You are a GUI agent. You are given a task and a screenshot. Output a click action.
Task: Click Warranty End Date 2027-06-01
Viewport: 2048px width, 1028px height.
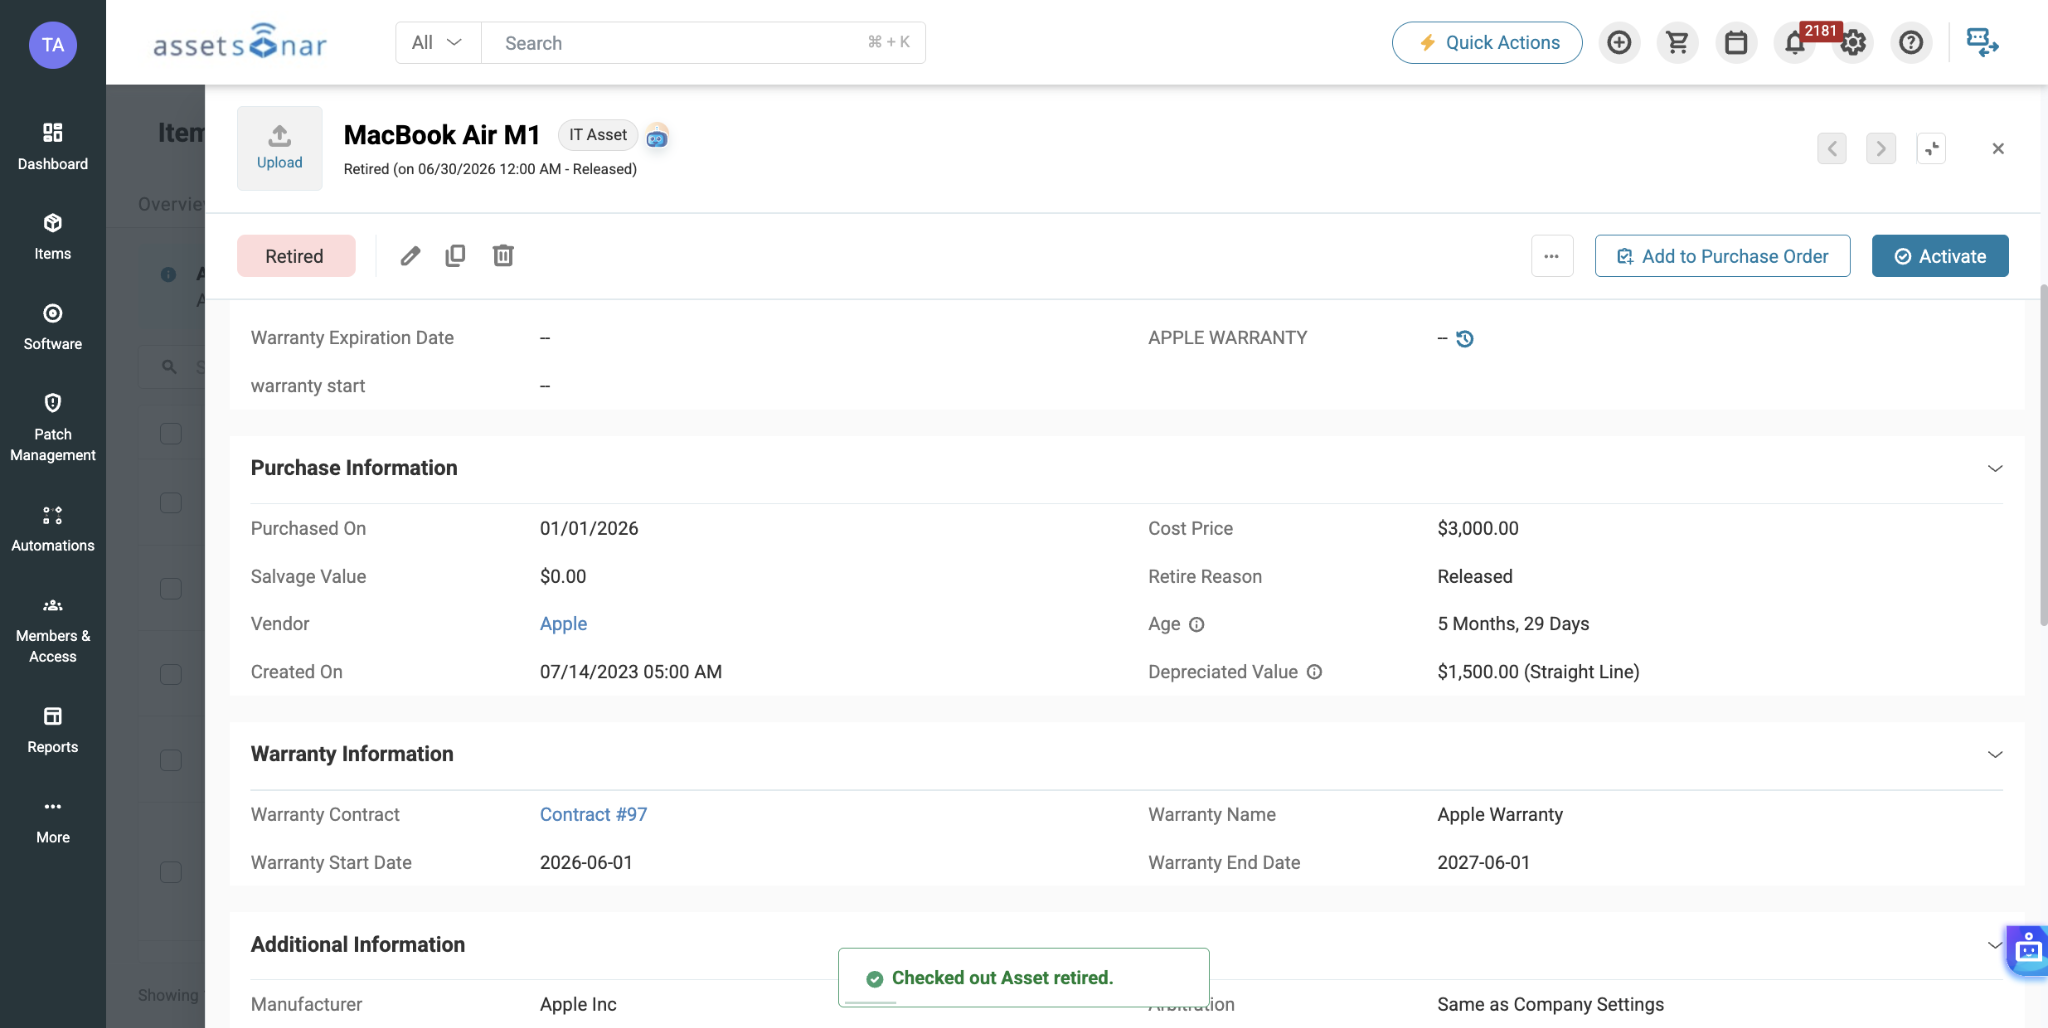coord(1484,863)
